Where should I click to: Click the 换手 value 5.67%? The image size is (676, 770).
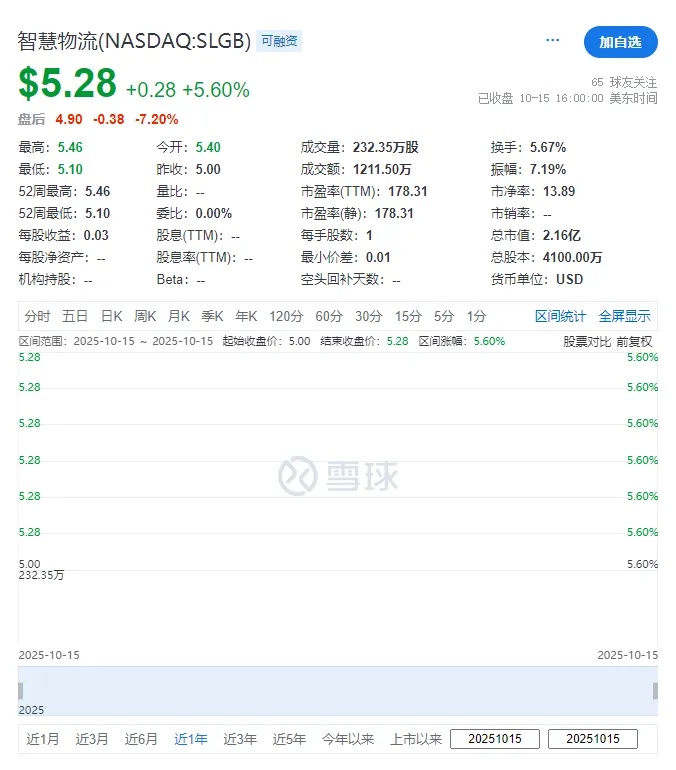(548, 147)
